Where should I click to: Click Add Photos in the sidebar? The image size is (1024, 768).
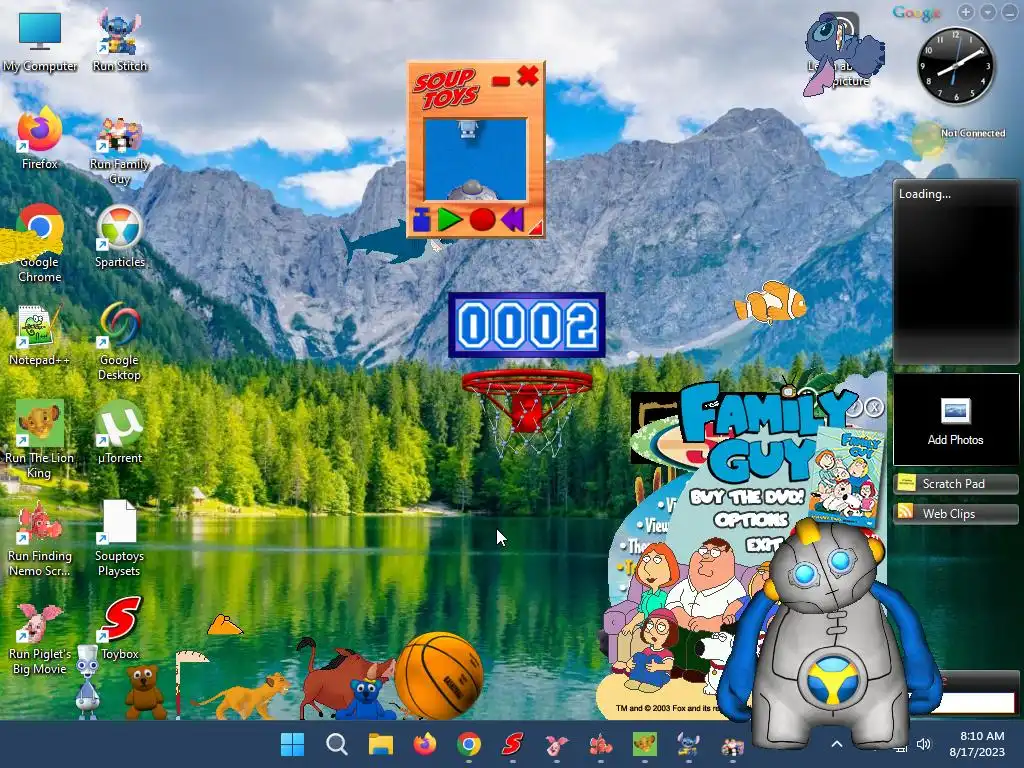coord(955,421)
